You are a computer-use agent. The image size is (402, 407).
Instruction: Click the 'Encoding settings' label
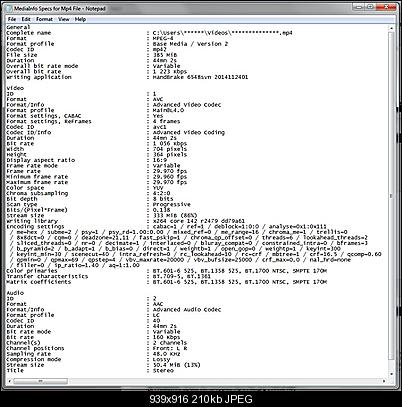click(x=35, y=226)
